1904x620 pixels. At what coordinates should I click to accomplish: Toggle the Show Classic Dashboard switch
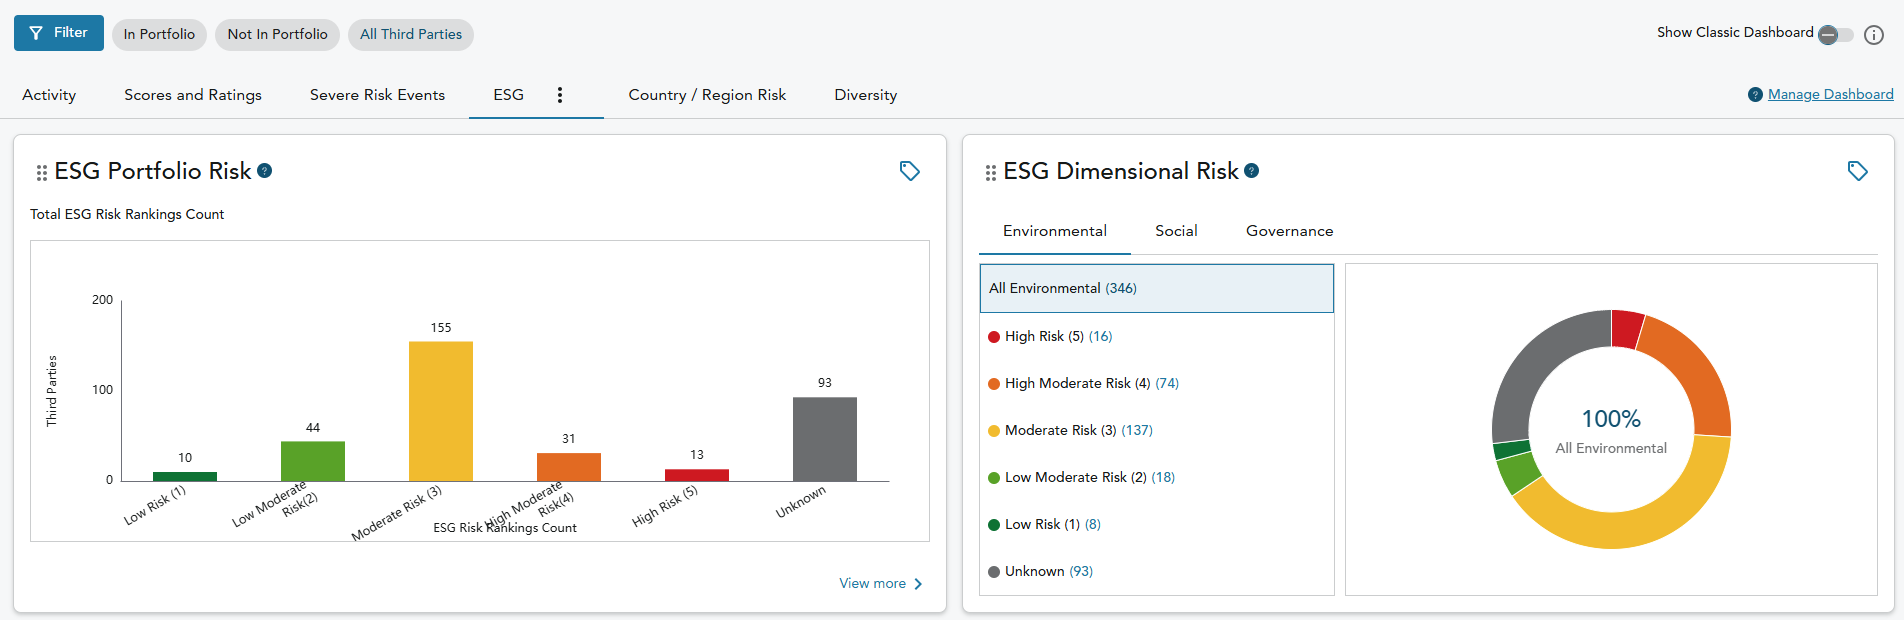pos(1834,35)
